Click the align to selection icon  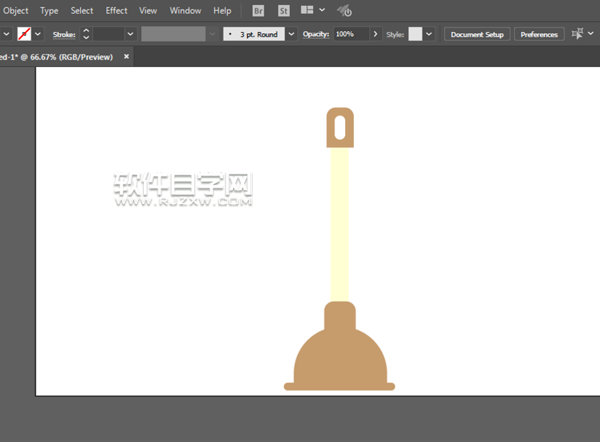point(577,33)
